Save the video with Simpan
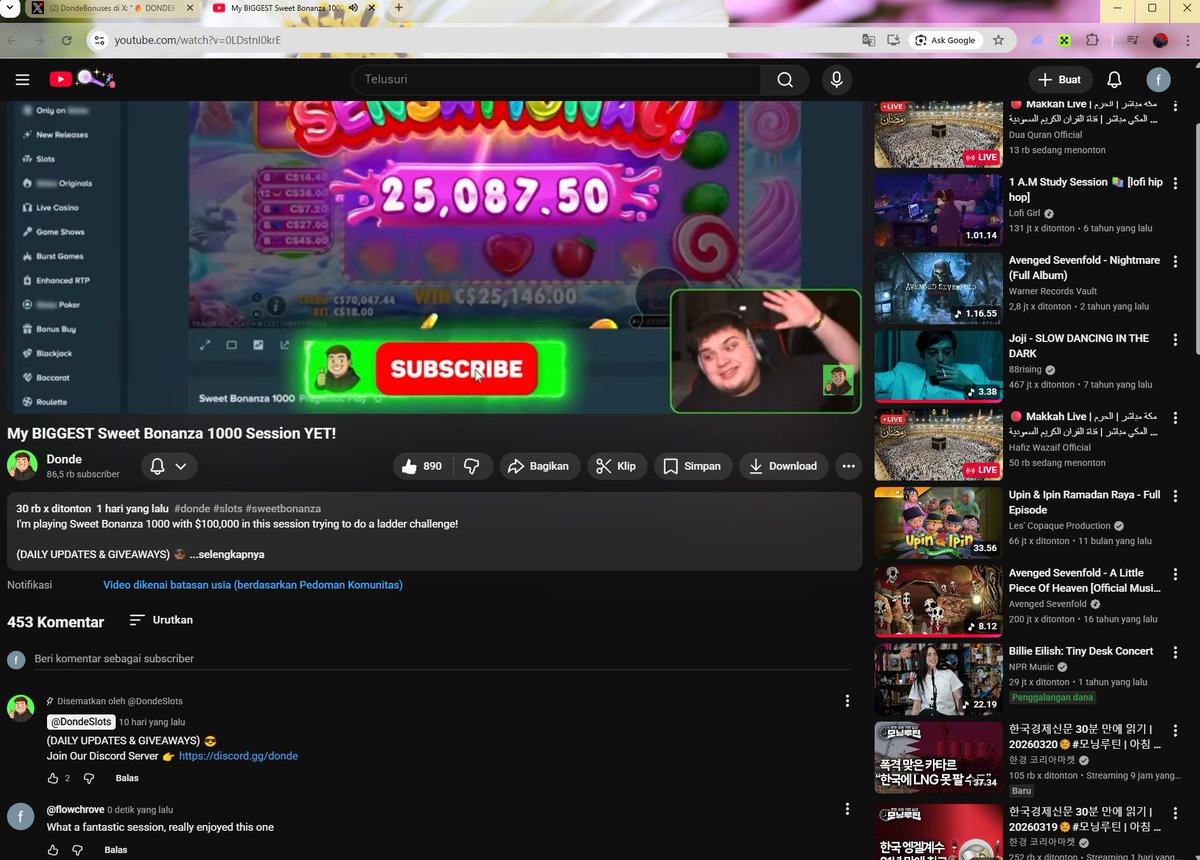The image size is (1200, 860). [693, 466]
